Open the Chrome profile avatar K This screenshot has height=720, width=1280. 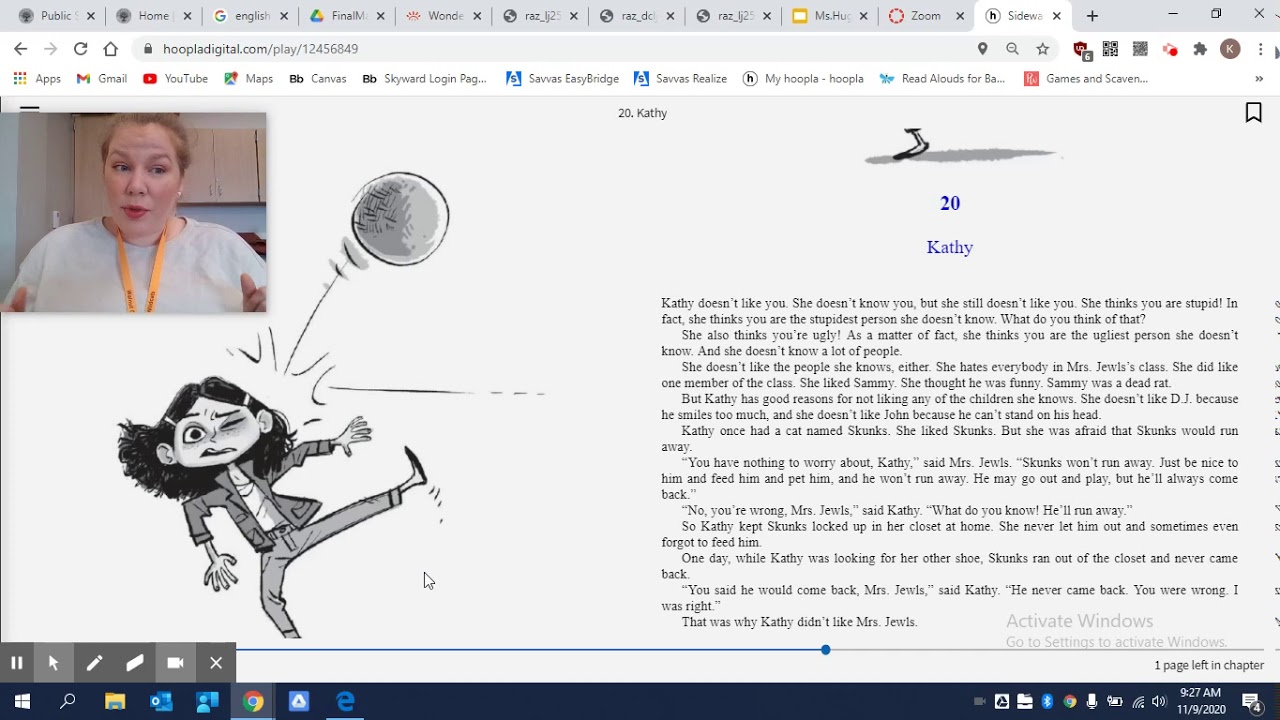[1230, 49]
